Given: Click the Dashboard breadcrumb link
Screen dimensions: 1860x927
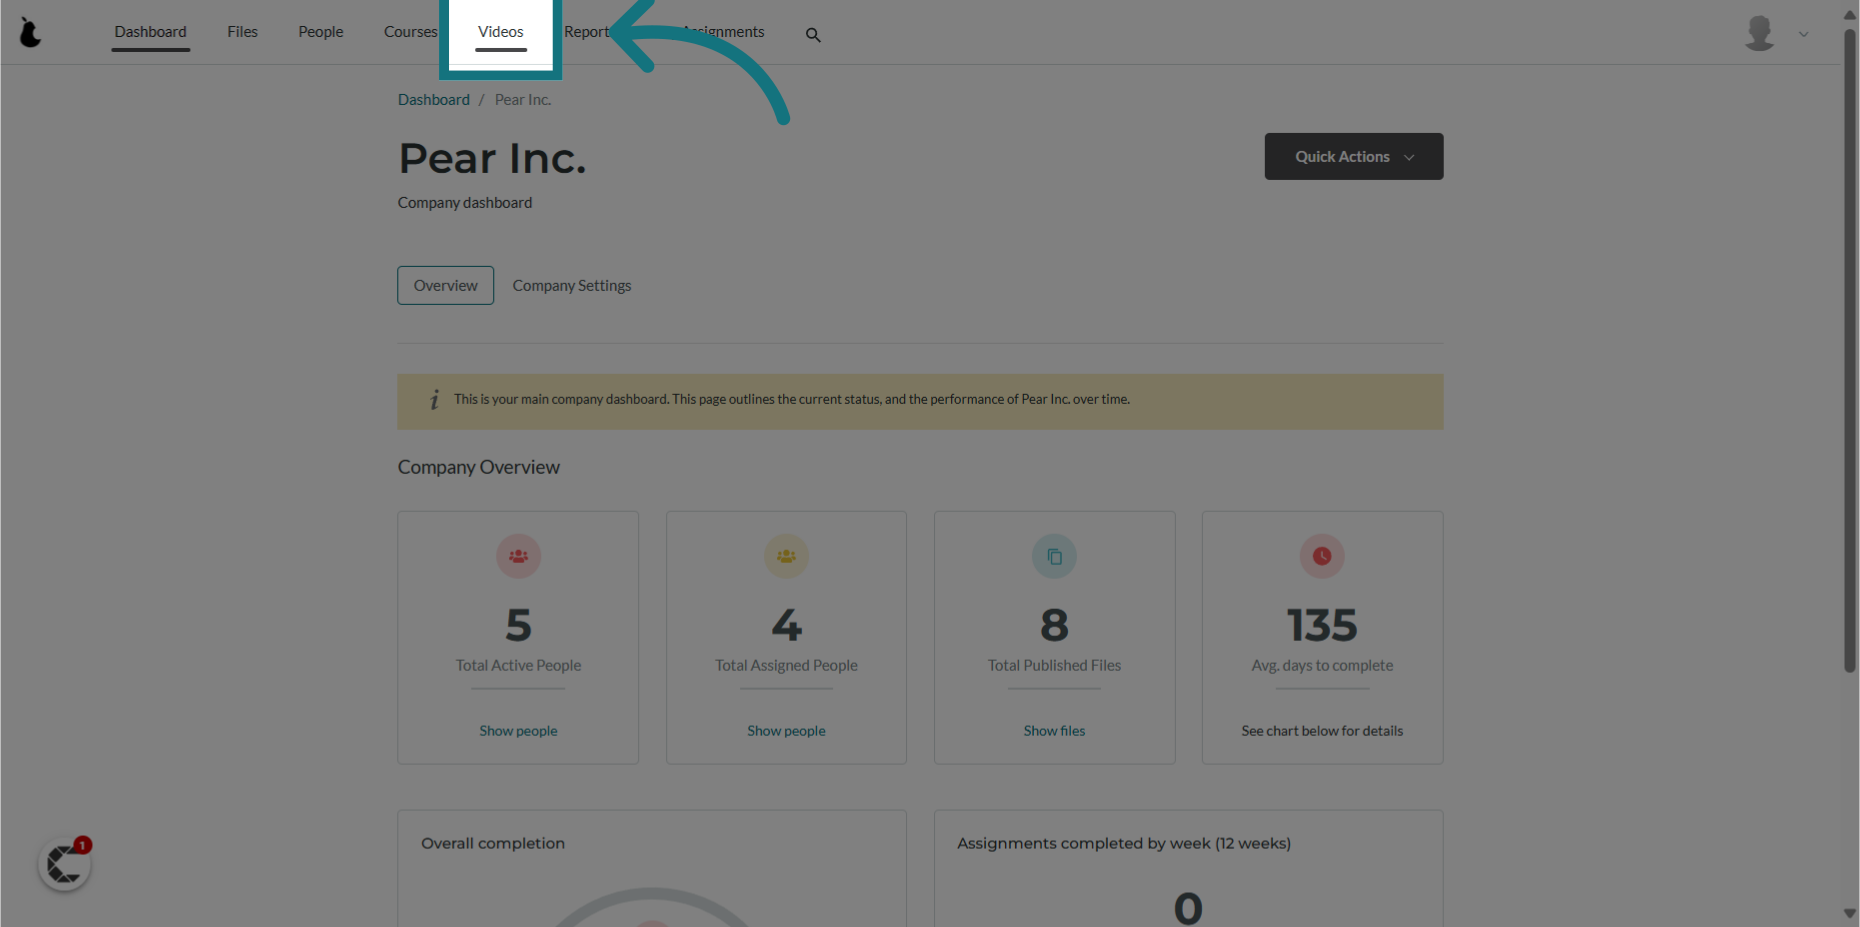Looking at the screenshot, I should [x=433, y=100].
